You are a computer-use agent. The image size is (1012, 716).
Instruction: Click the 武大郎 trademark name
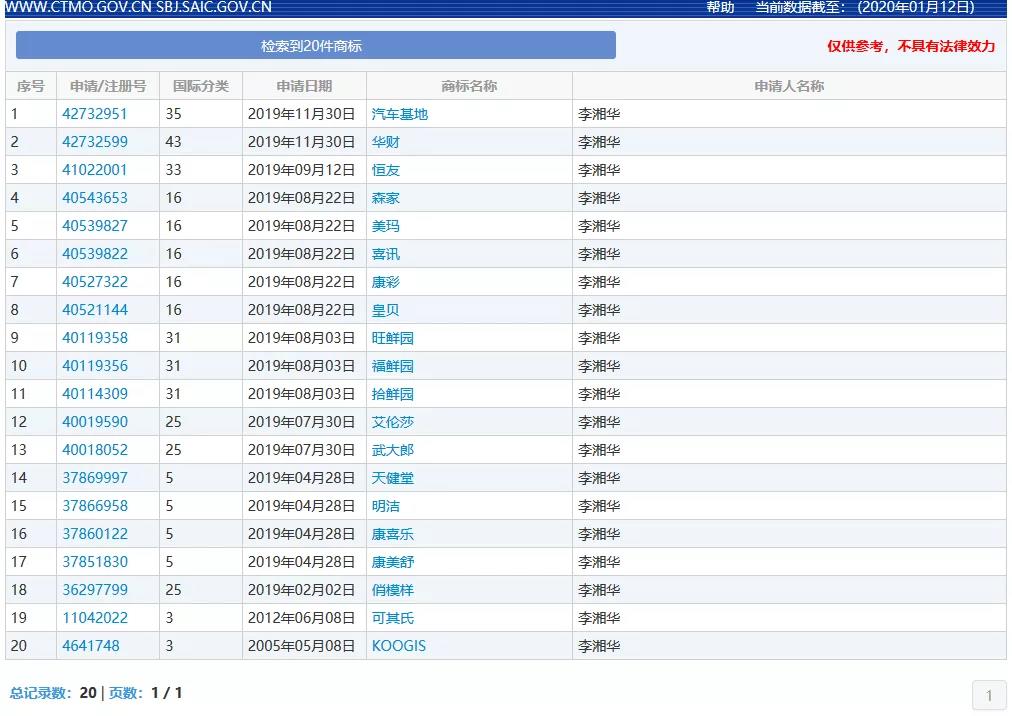(x=394, y=449)
